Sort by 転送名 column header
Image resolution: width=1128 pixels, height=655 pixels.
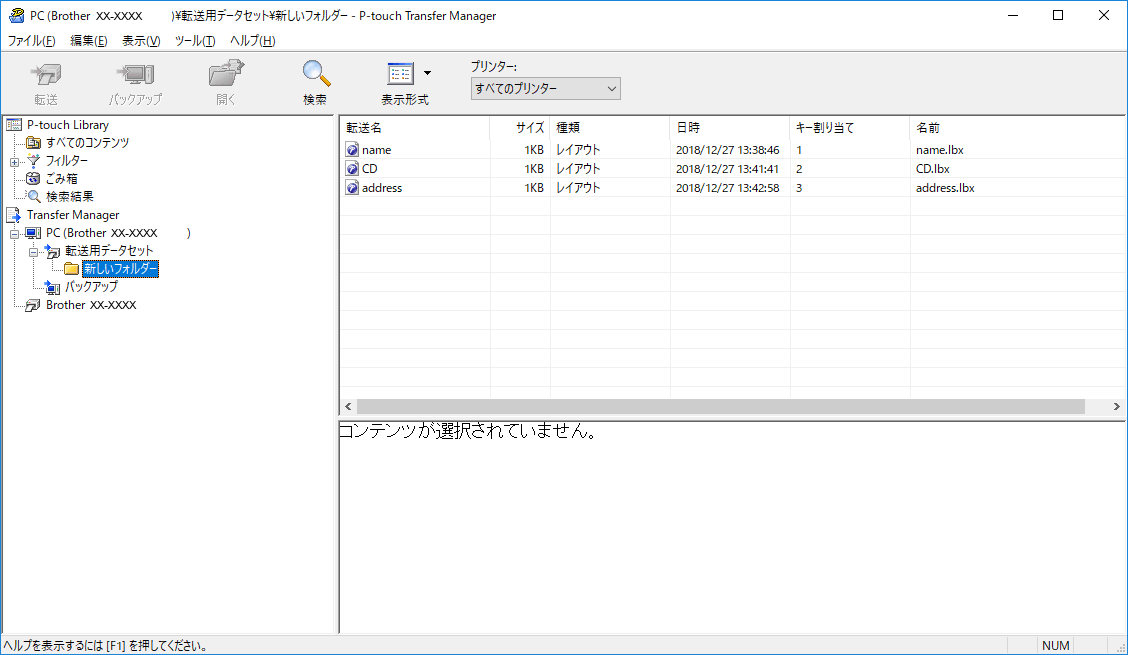click(x=414, y=127)
